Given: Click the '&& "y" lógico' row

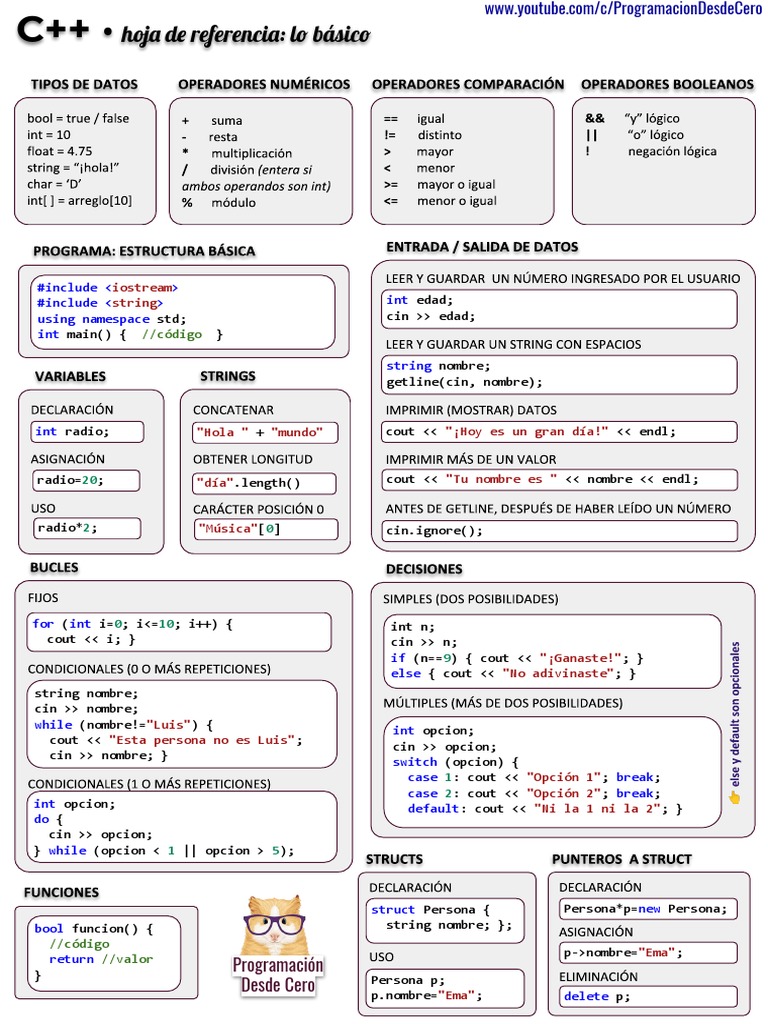Looking at the screenshot, I should (x=632, y=118).
